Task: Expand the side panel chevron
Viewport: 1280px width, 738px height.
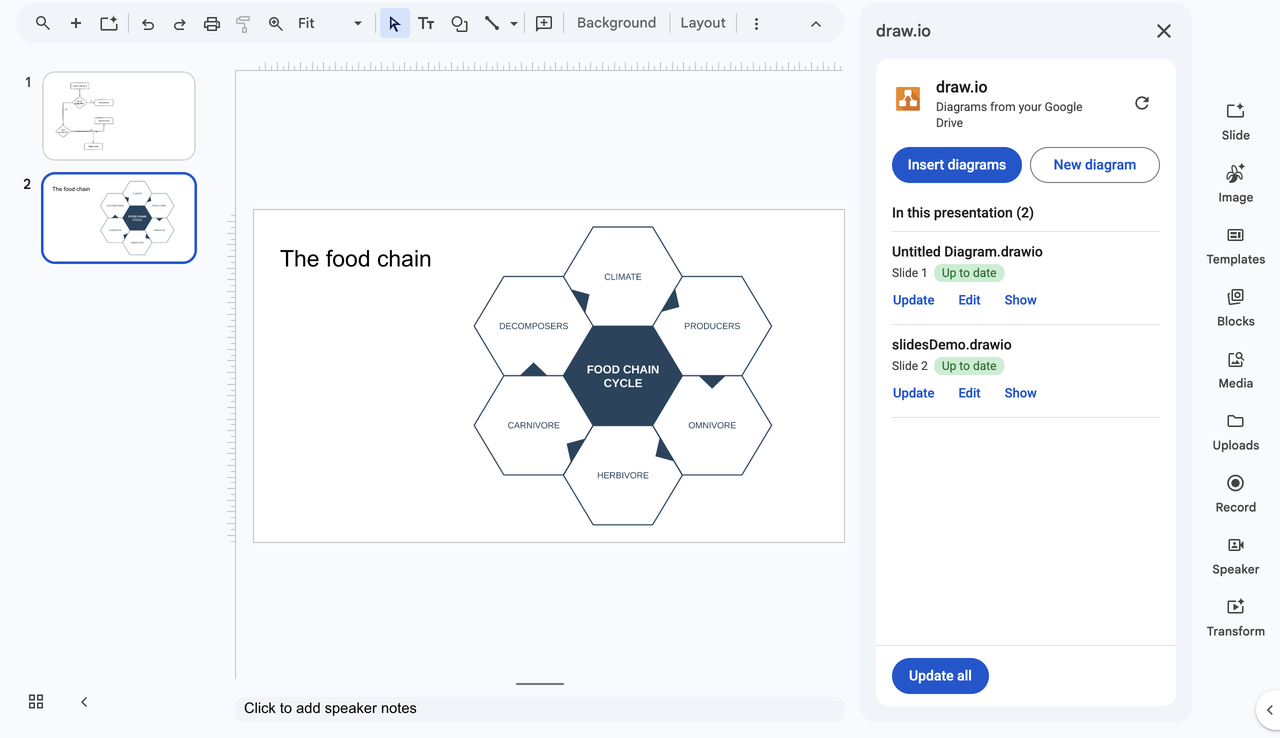Action: pos(1269,710)
